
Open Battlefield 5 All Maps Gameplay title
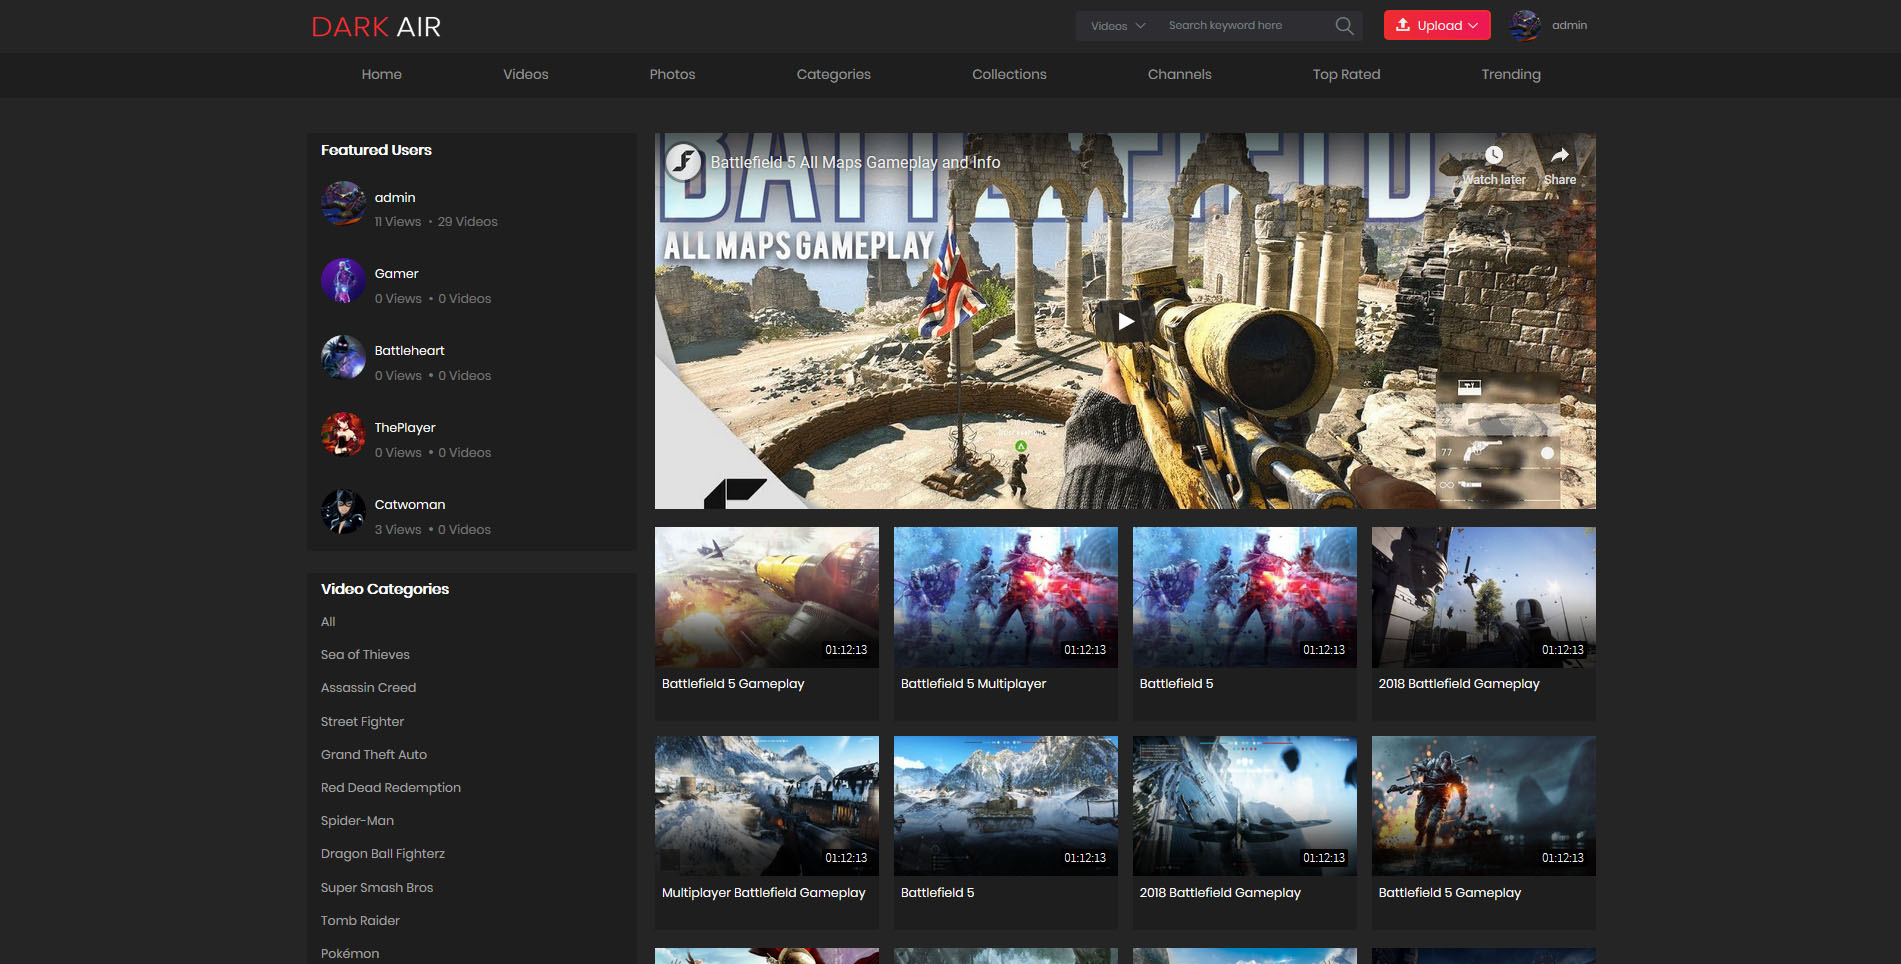pyautogui.click(x=855, y=162)
